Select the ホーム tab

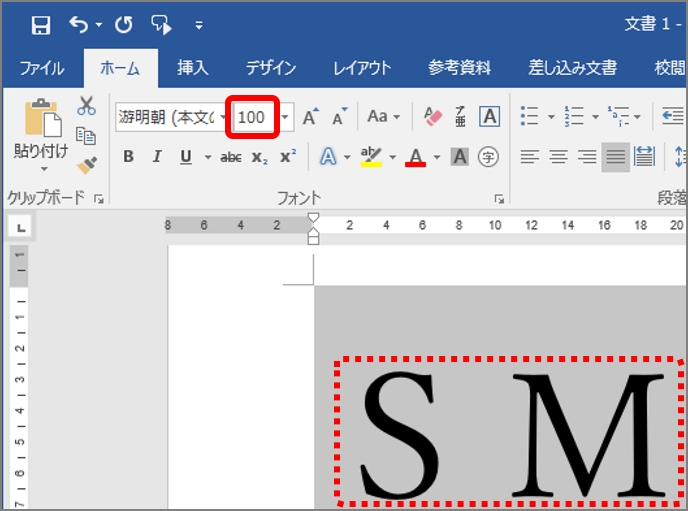click(x=120, y=68)
